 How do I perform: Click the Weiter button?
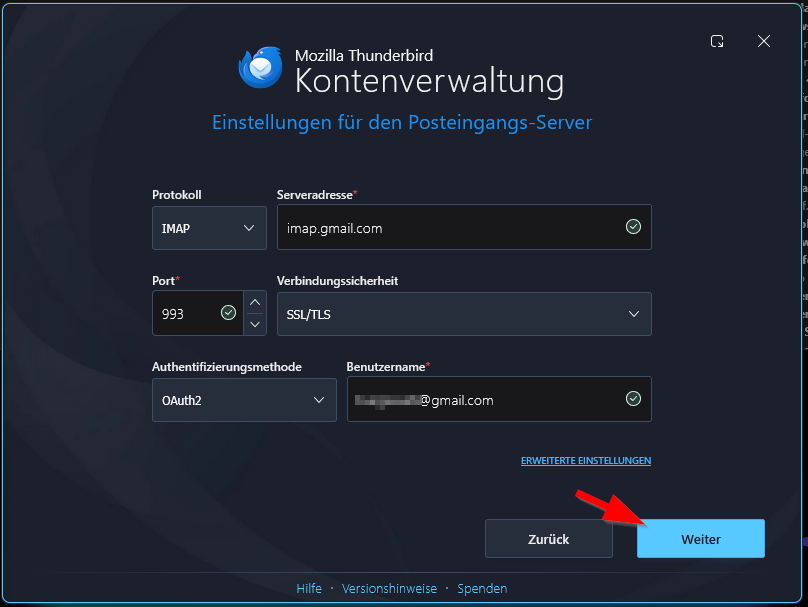[x=701, y=538]
